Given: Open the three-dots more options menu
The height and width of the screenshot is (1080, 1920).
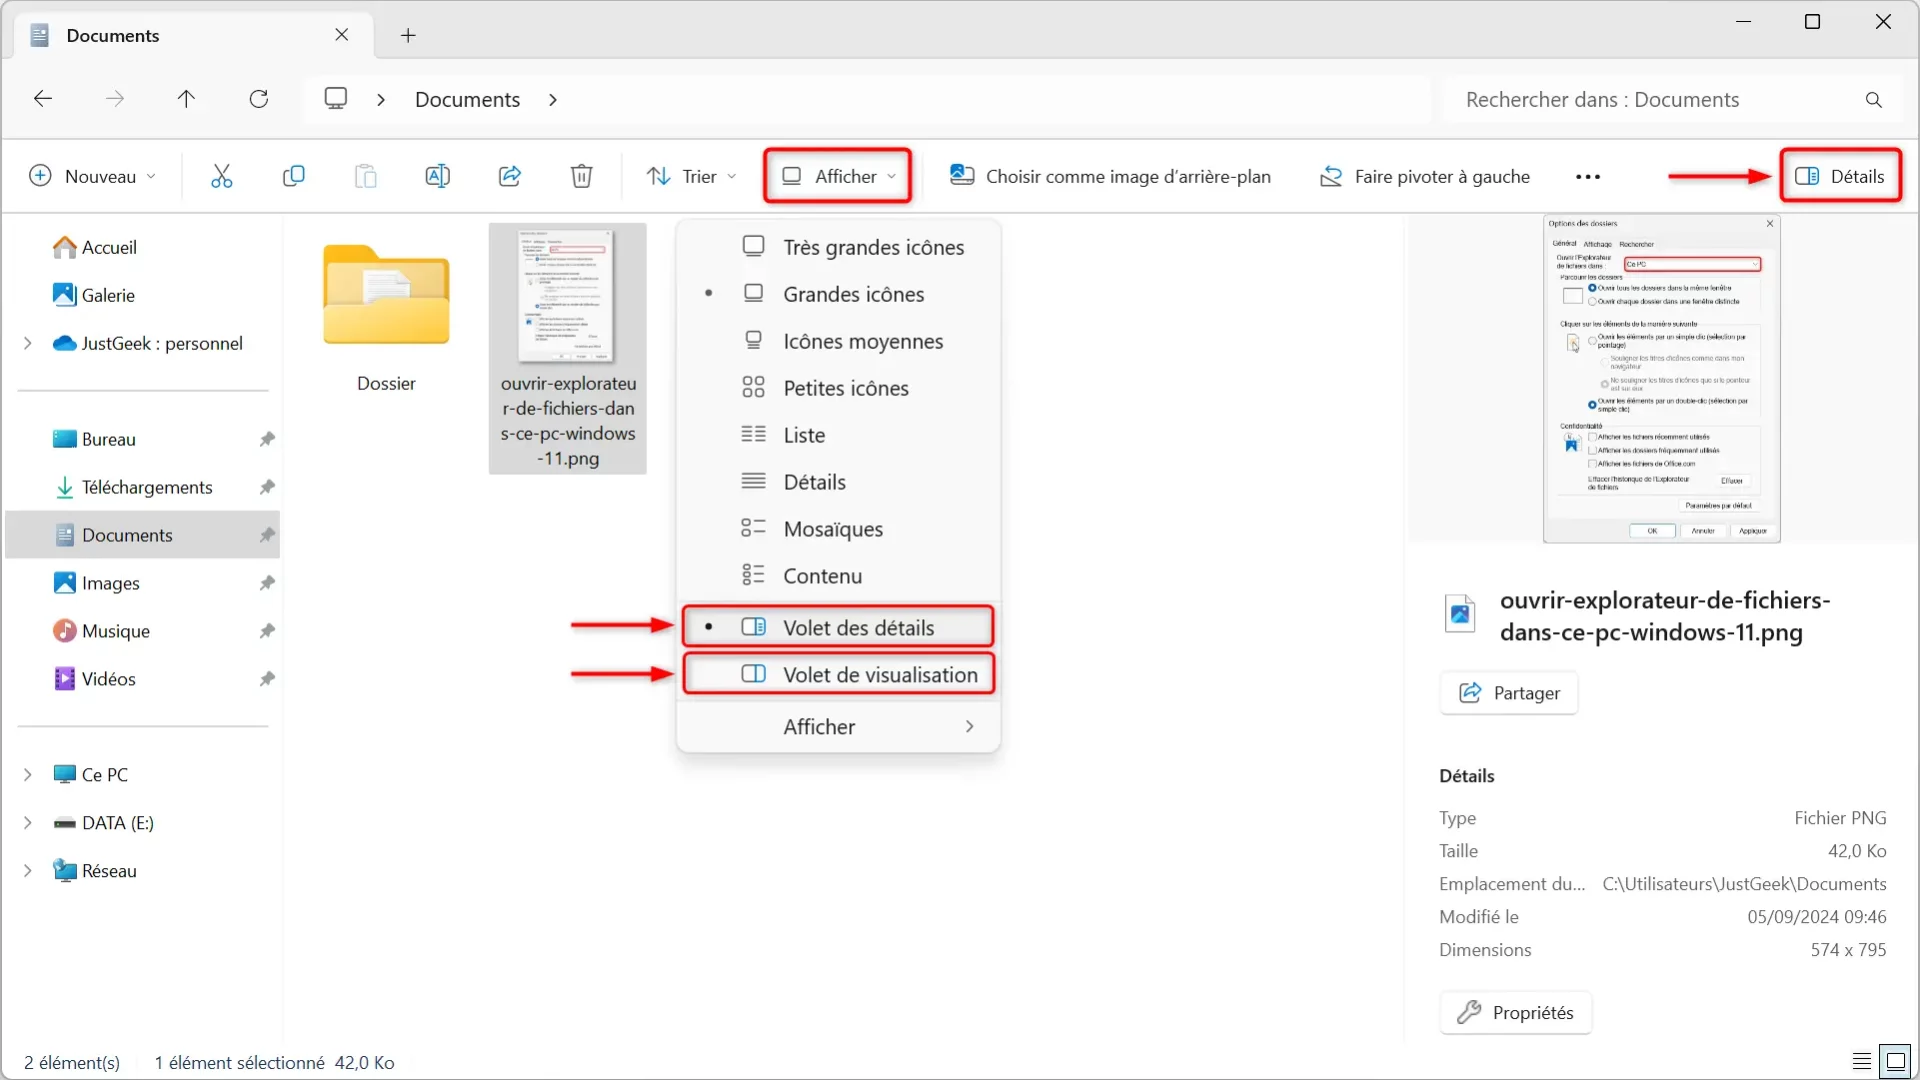Looking at the screenshot, I should tap(1587, 177).
